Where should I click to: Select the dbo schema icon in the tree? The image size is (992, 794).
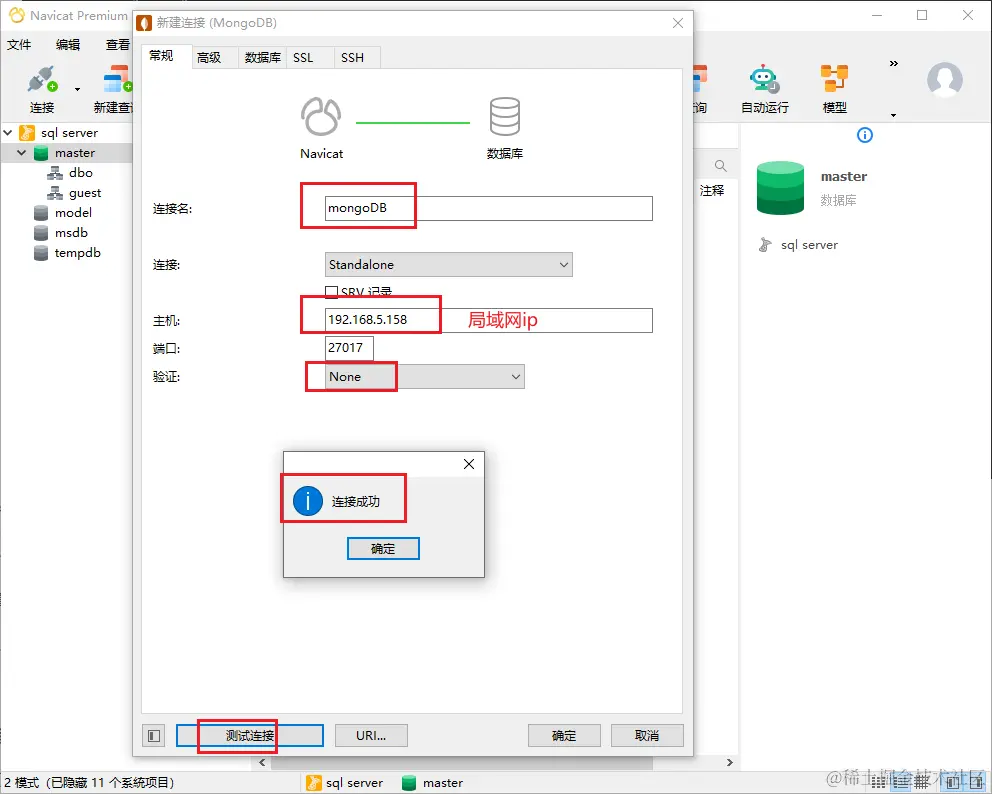[x=55, y=173]
